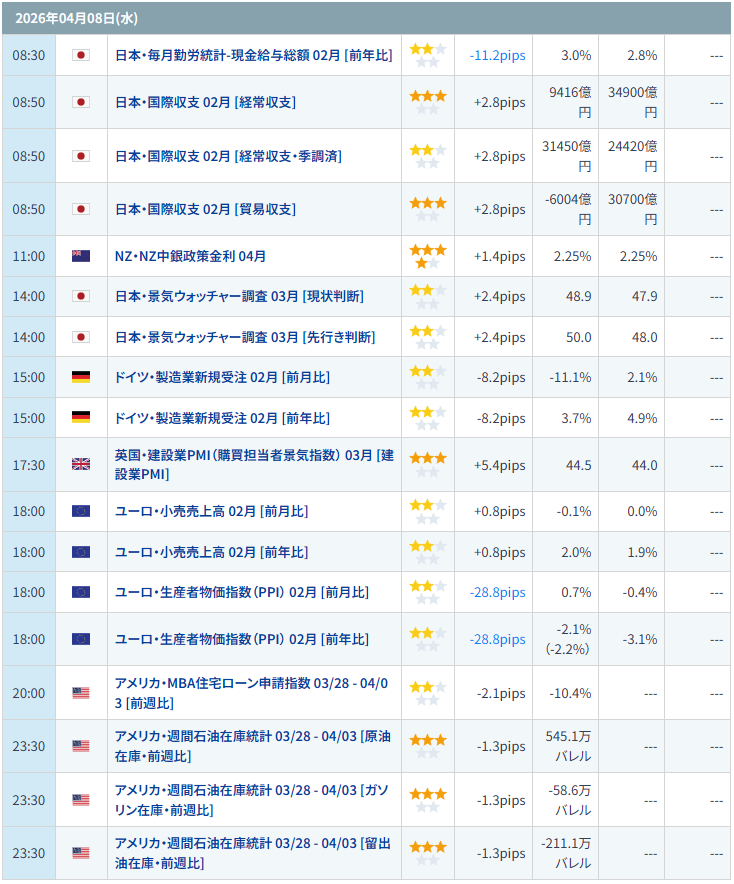This screenshot has height=884, width=734.
Task: Open 日本・景気ウォッチャー調査 [先行き判断] link
Action: pyautogui.click(x=245, y=337)
